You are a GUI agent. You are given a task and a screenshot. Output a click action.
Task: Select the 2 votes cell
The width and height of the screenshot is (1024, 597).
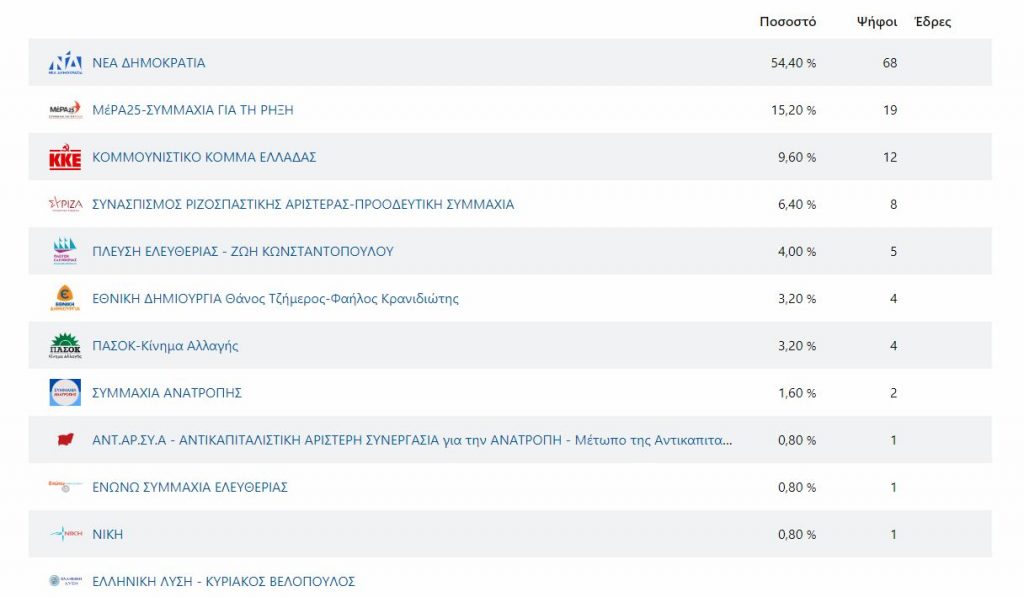coord(893,393)
